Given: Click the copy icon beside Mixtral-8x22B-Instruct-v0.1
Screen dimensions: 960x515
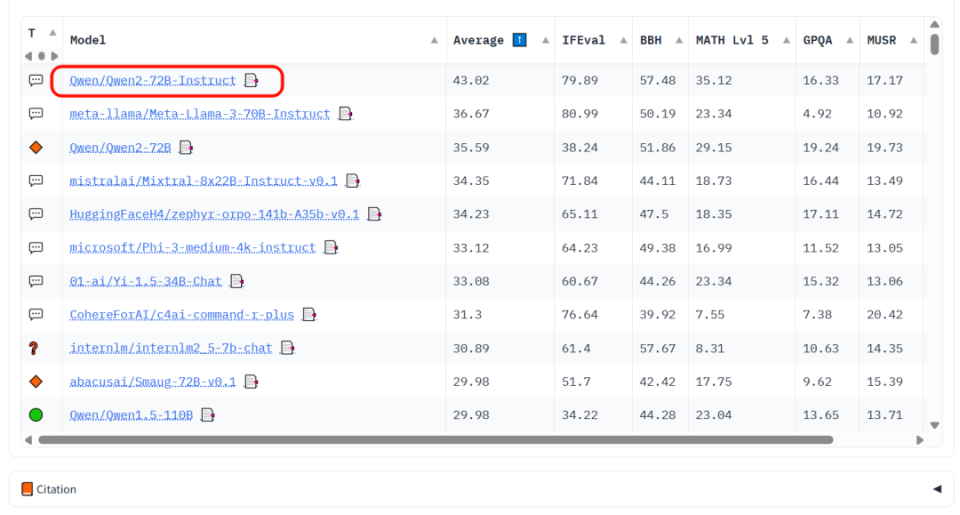Looking at the screenshot, I should point(353,181).
